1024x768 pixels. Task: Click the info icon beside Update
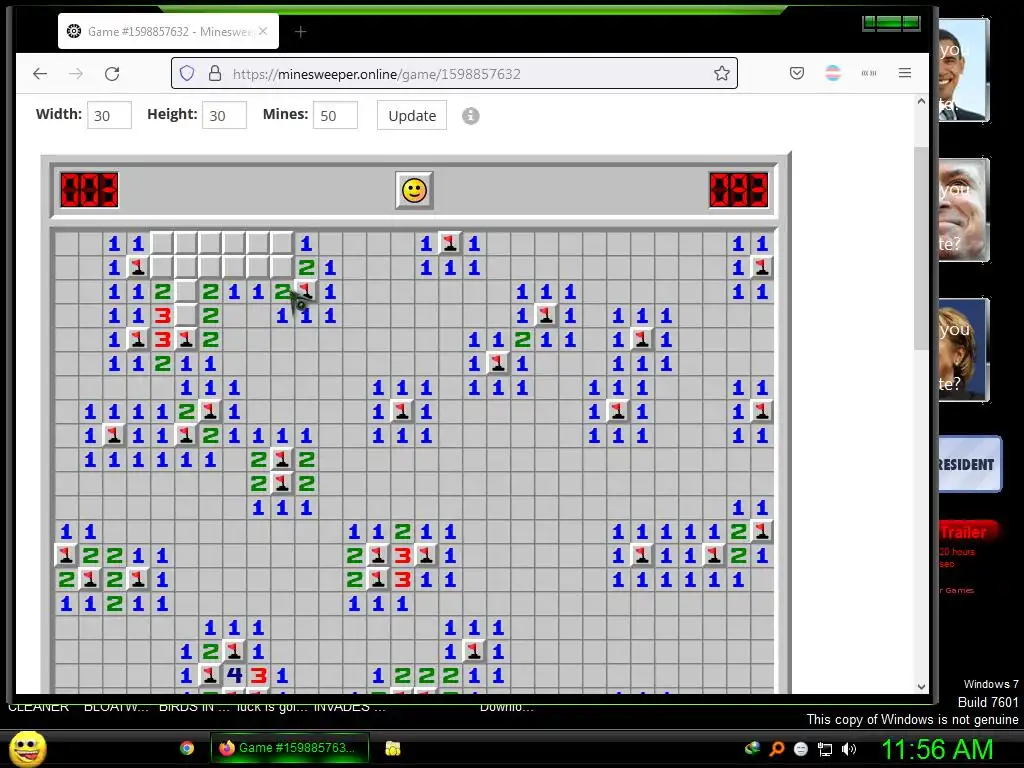(471, 116)
